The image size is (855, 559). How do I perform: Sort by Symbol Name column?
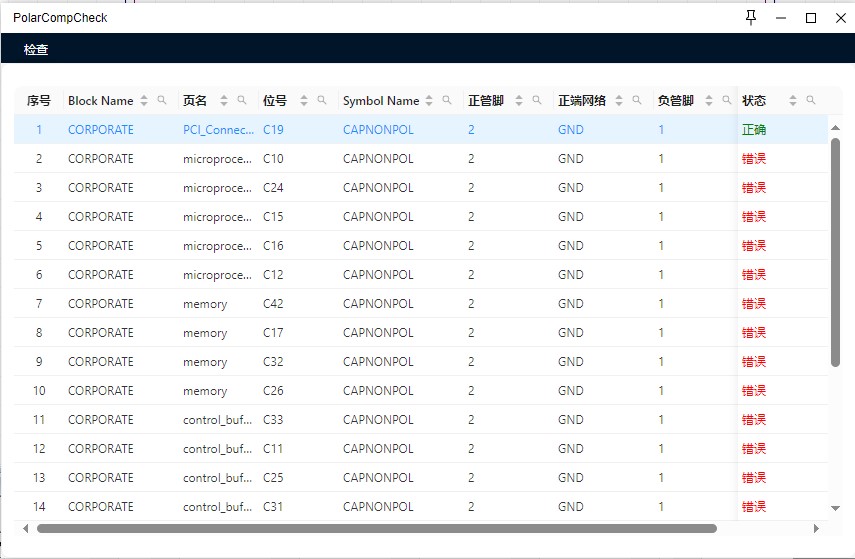[429, 100]
